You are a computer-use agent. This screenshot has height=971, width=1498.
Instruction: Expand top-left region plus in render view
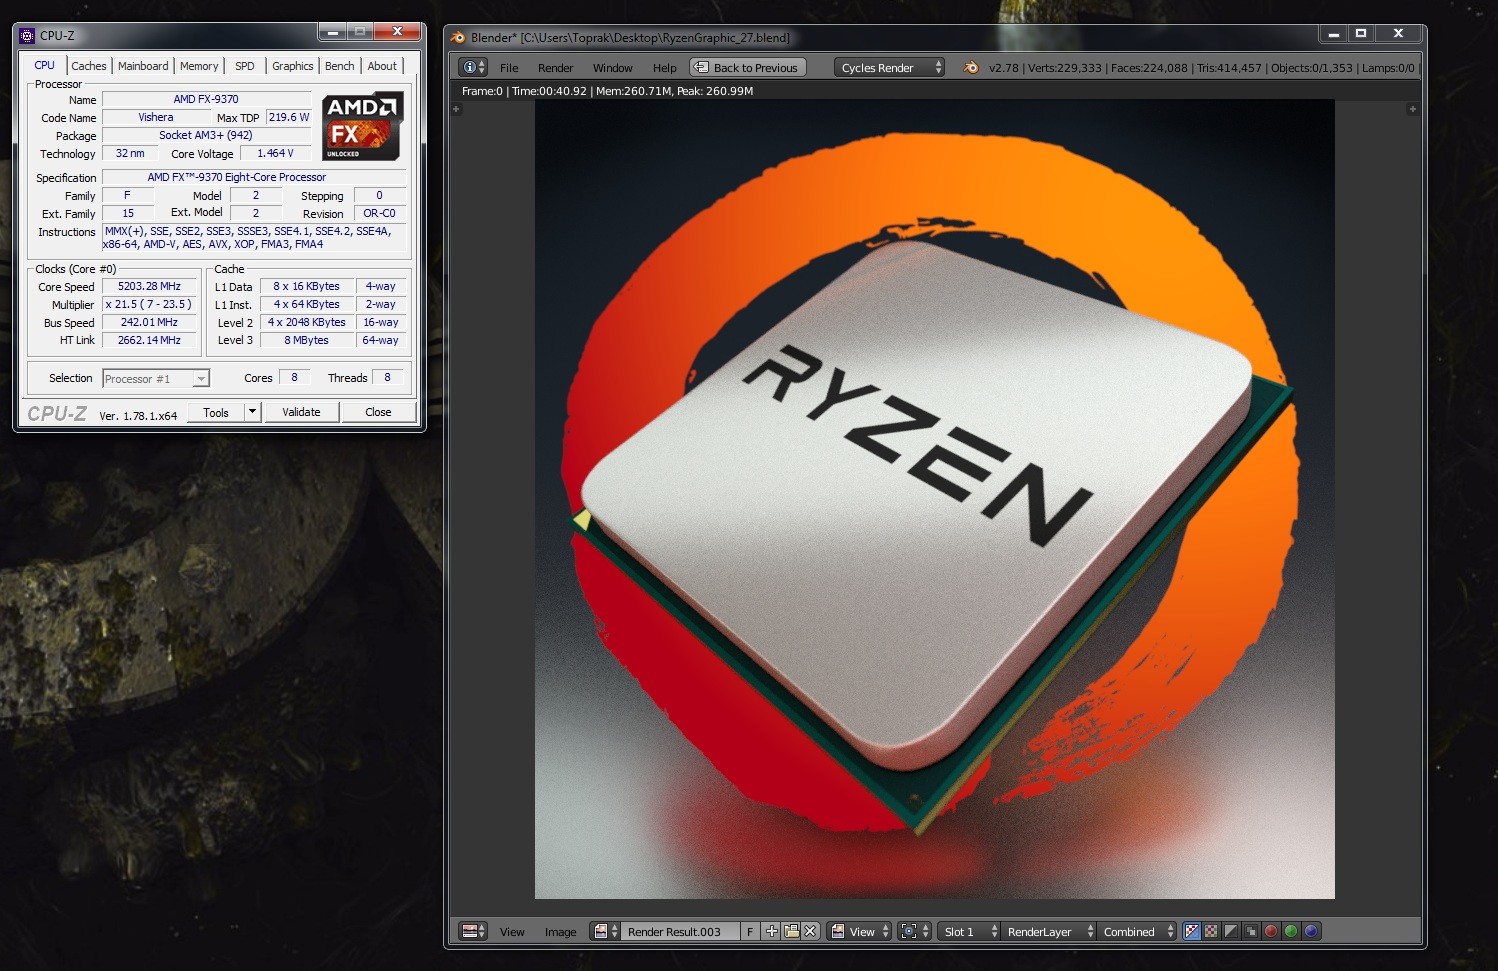tap(456, 109)
